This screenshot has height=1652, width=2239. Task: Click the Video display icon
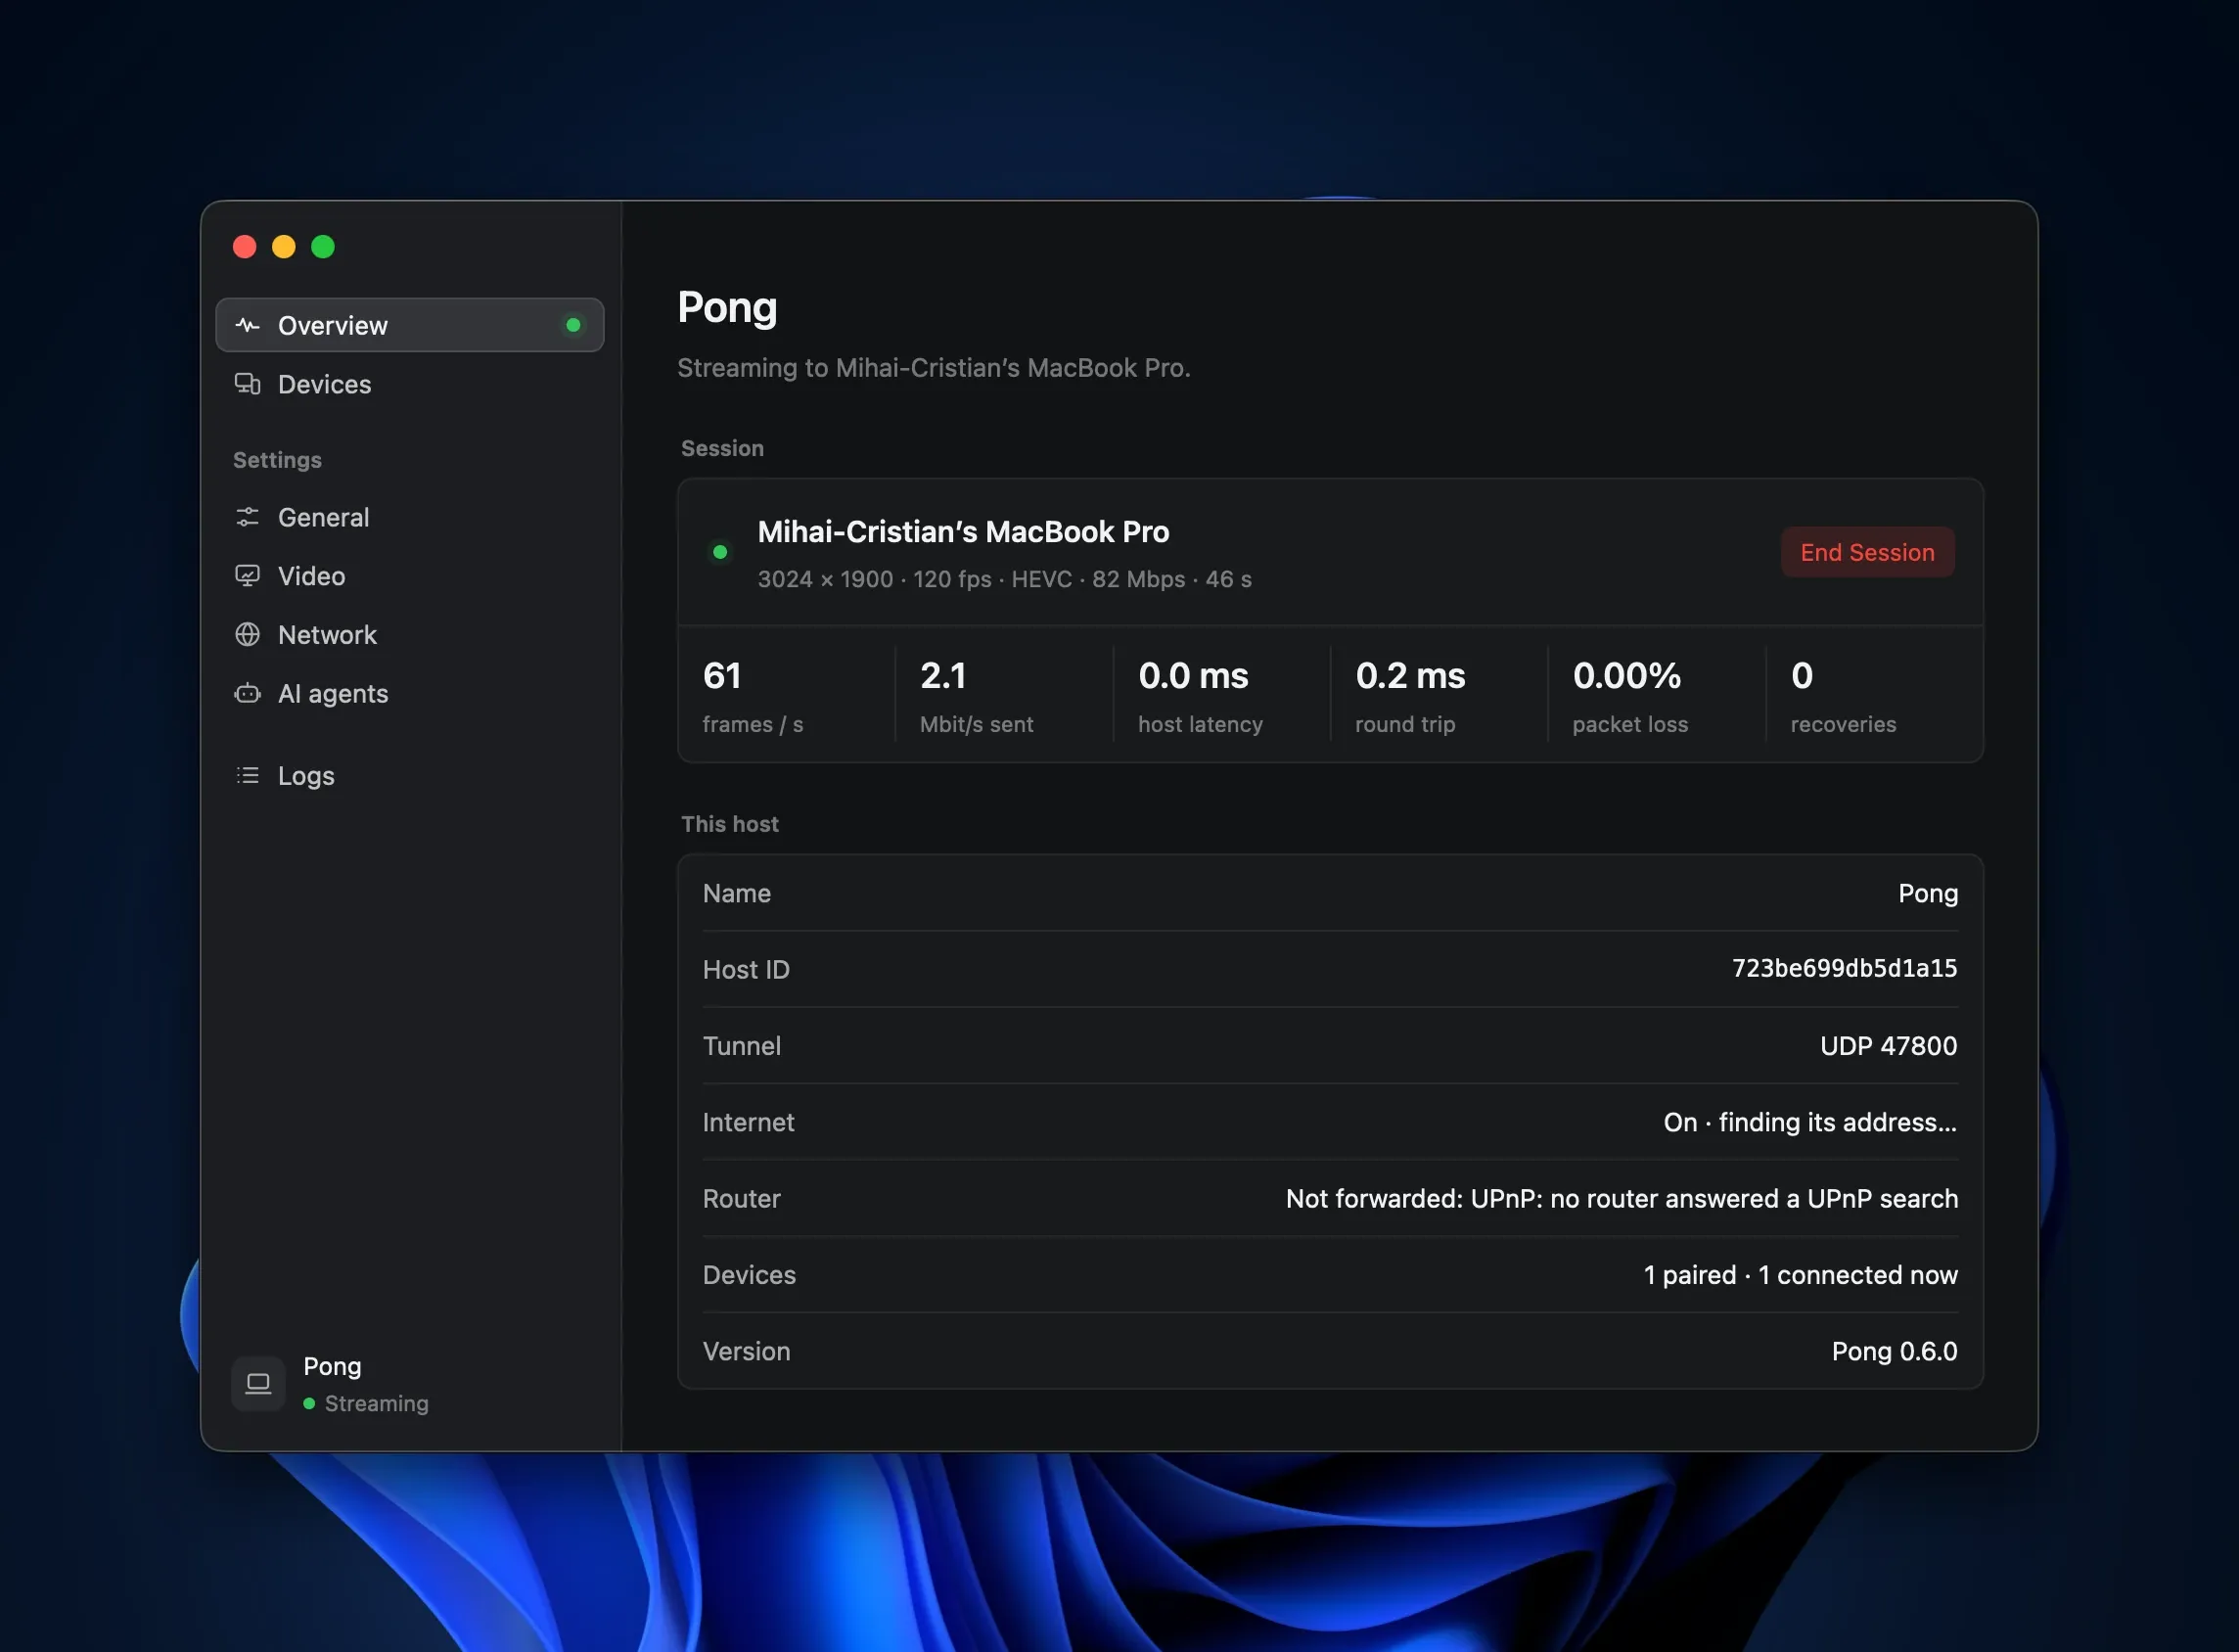click(247, 576)
